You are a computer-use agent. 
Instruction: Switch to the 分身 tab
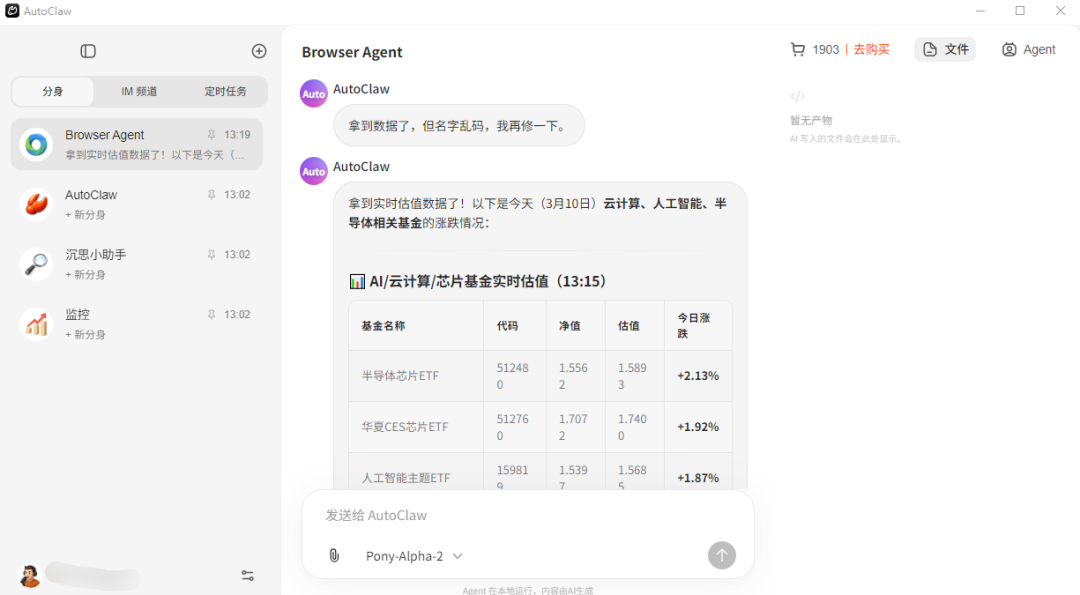tap(53, 91)
